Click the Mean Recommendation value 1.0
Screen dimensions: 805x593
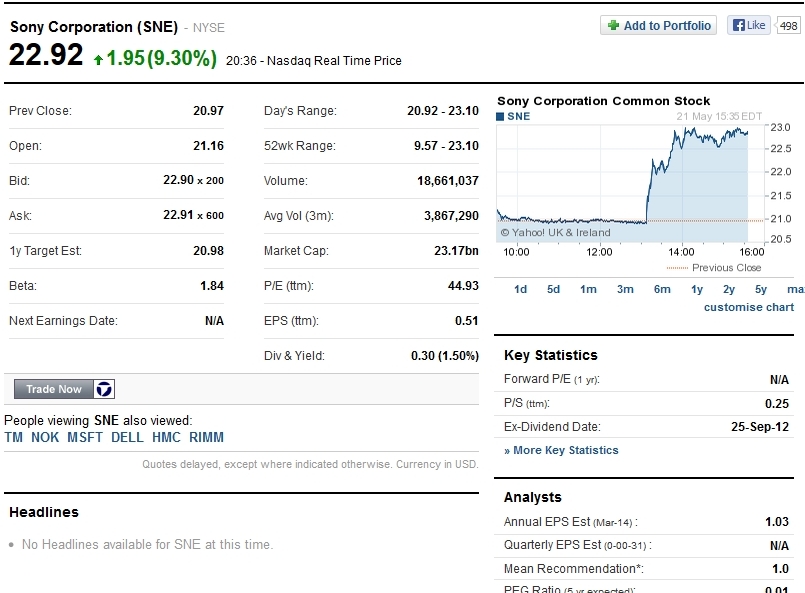click(780, 569)
